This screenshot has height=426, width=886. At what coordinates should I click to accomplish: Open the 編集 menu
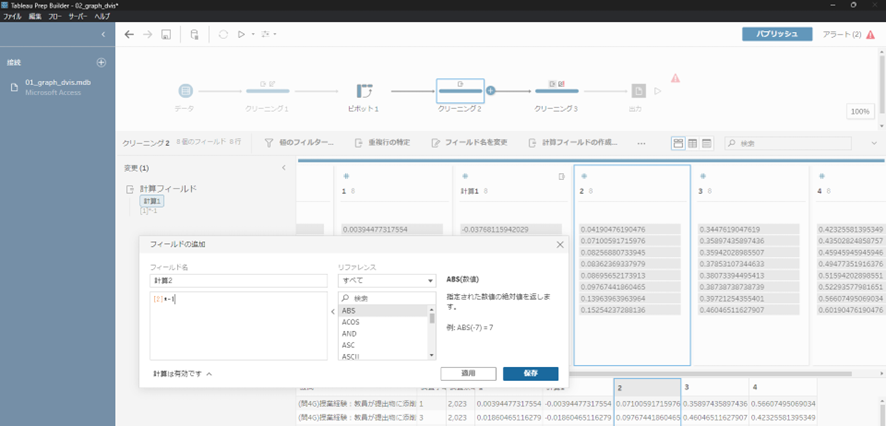(34, 16)
